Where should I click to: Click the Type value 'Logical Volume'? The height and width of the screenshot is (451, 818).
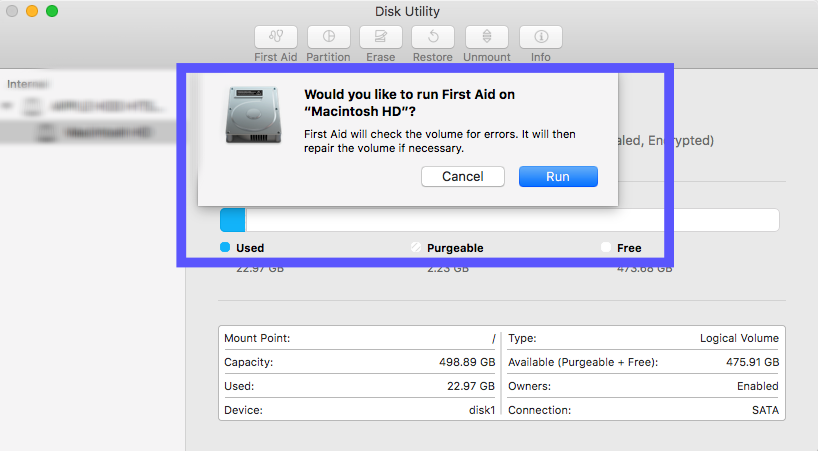739,338
